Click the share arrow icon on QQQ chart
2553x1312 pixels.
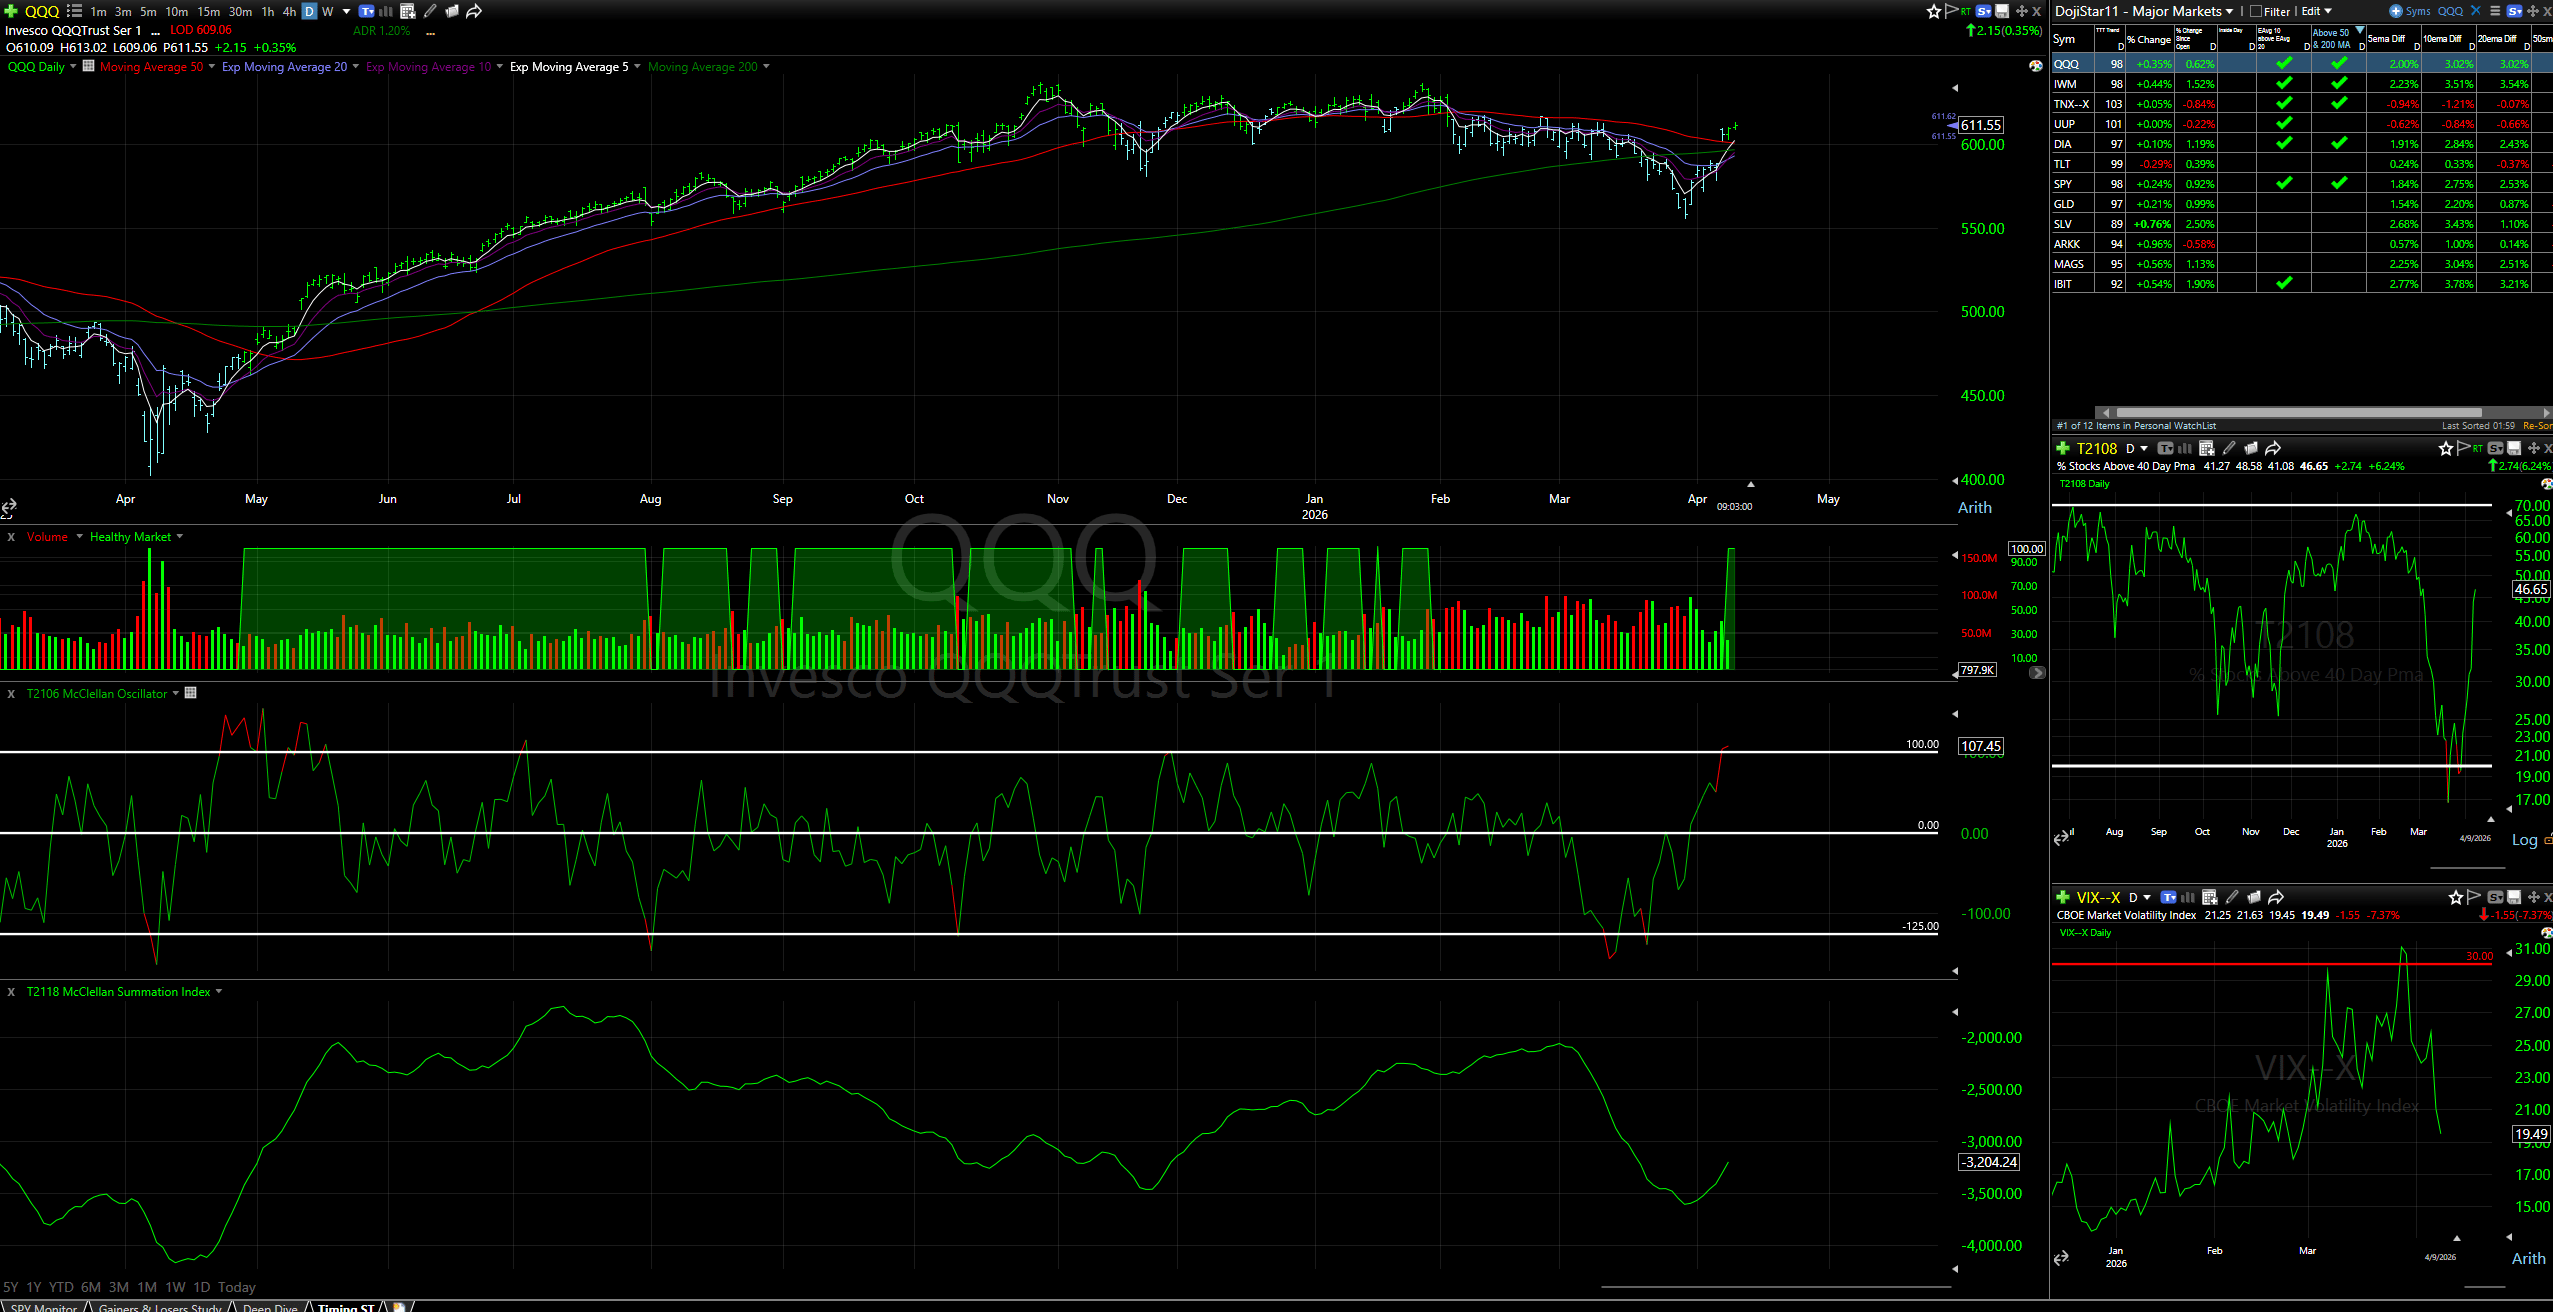[x=474, y=11]
